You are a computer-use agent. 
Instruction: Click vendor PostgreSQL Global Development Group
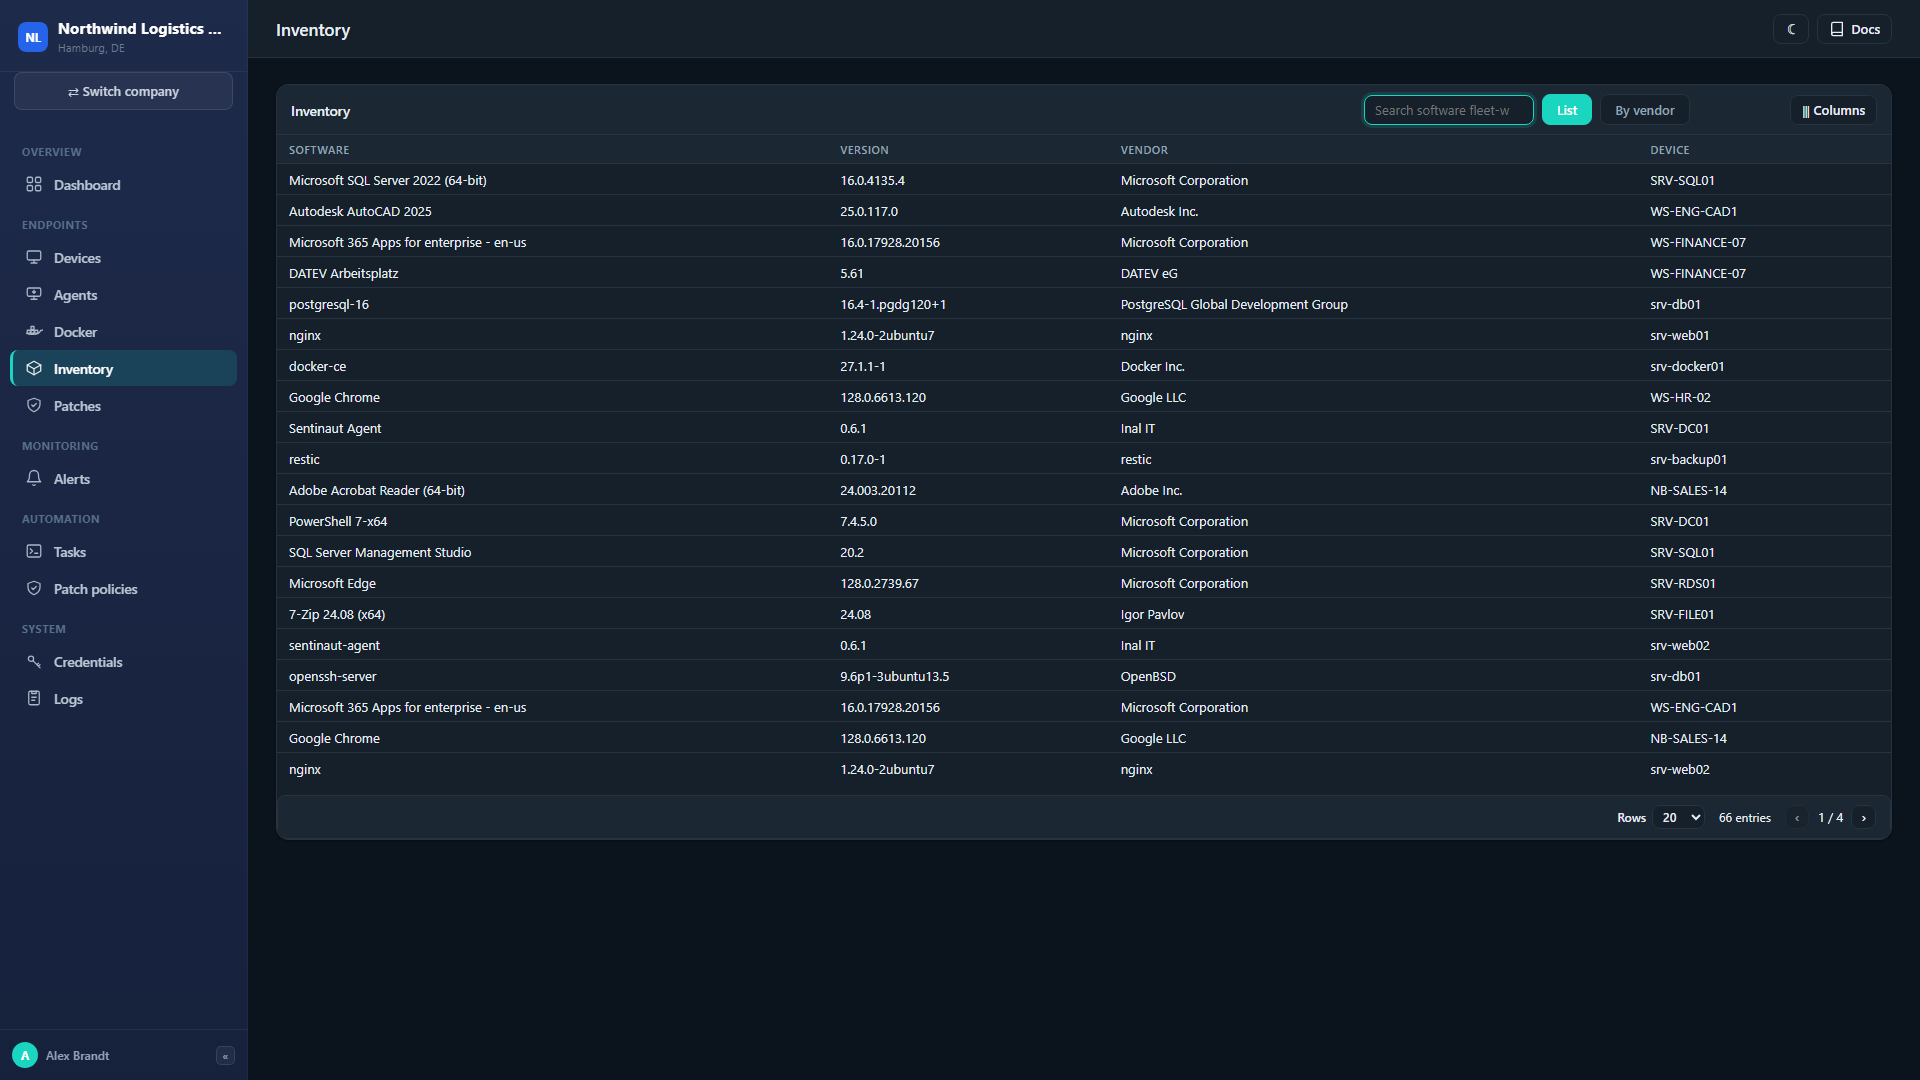(x=1234, y=304)
